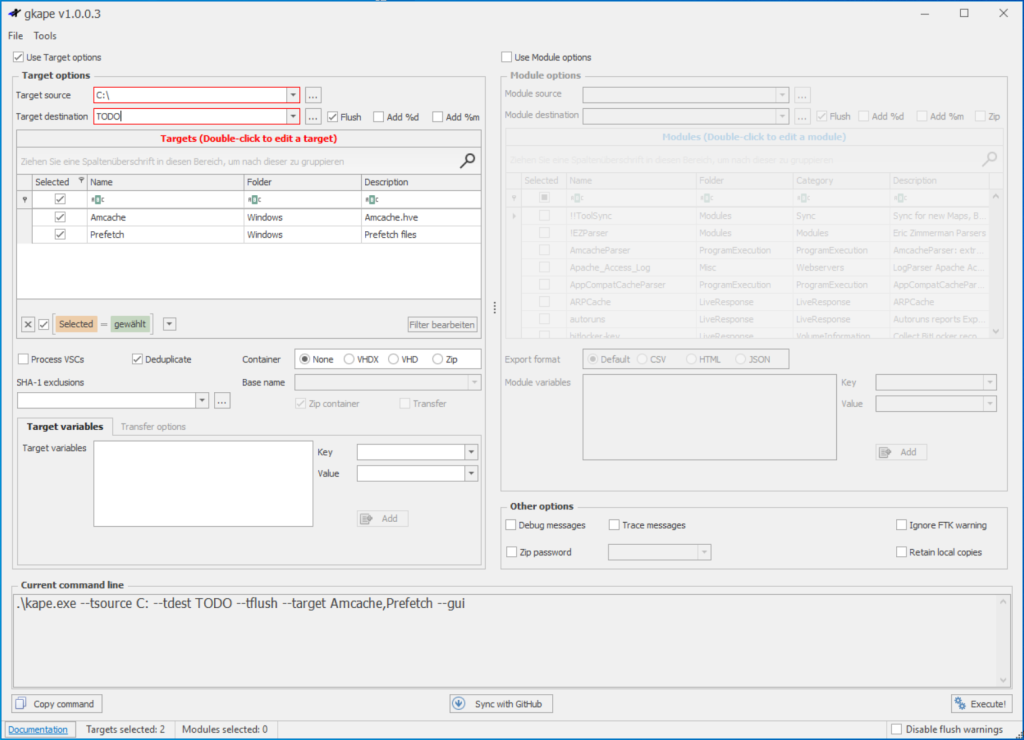Click the filter pin icon on Selected header

[81, 180]
